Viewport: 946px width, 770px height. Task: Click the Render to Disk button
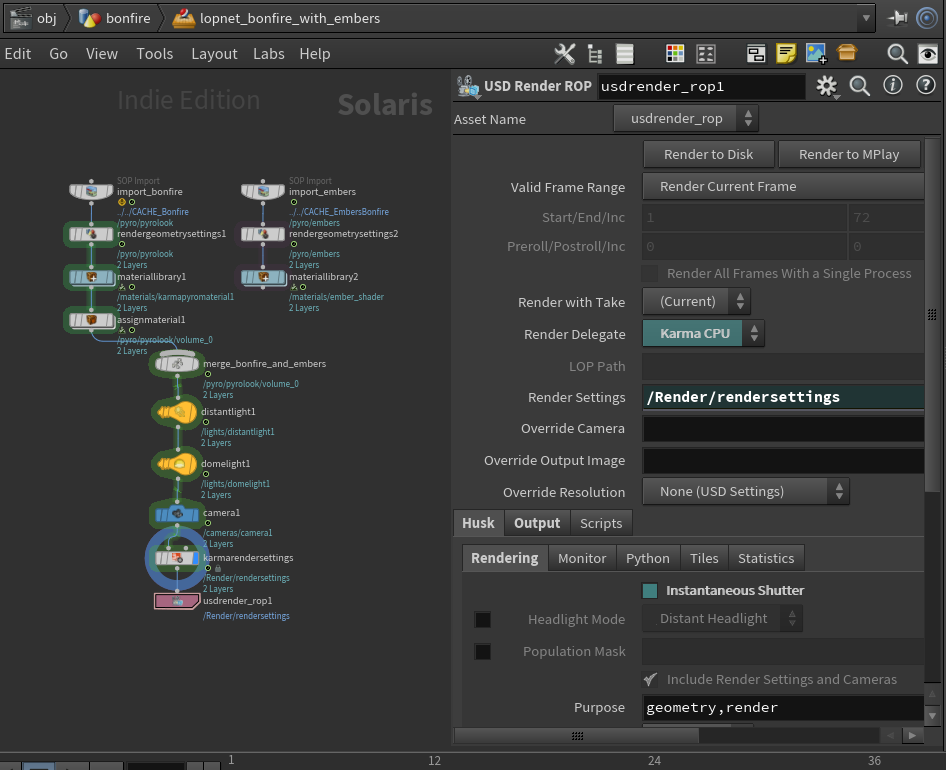708,154
